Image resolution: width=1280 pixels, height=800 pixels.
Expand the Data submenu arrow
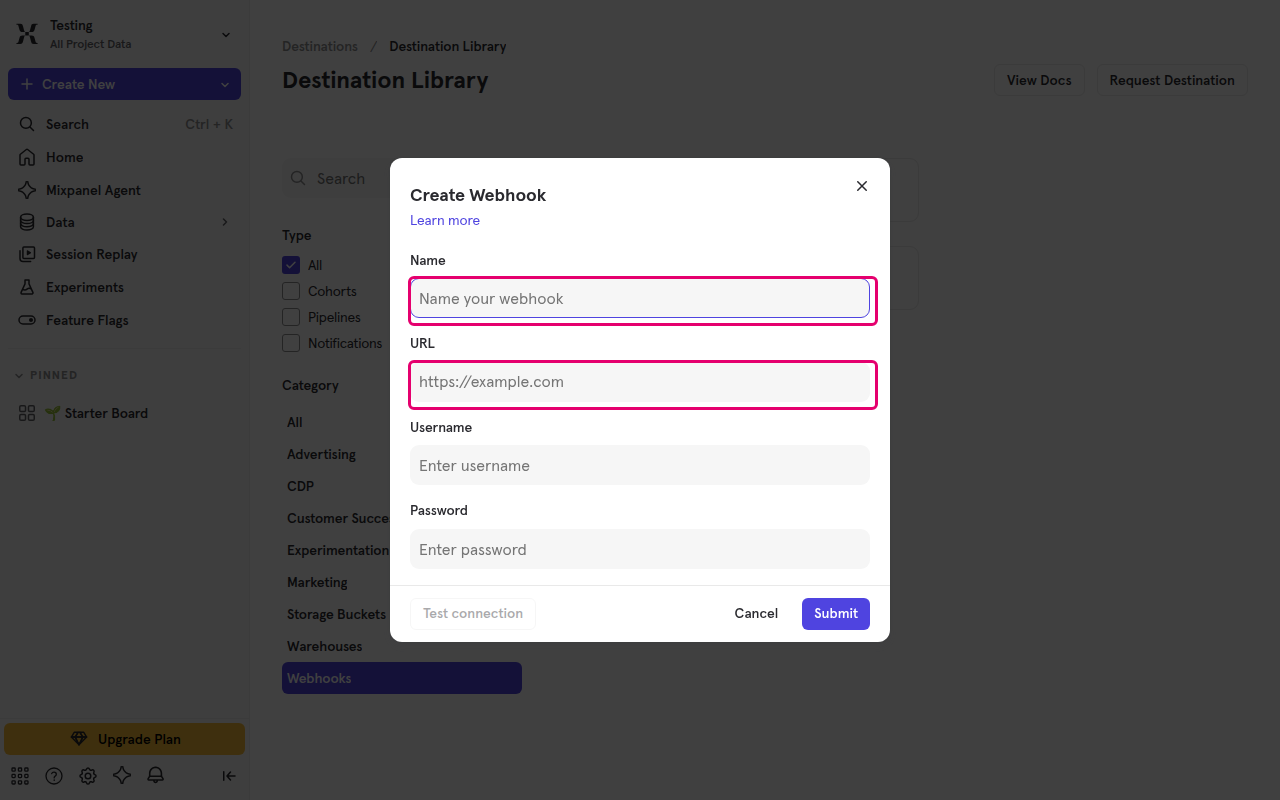(225, 222)
